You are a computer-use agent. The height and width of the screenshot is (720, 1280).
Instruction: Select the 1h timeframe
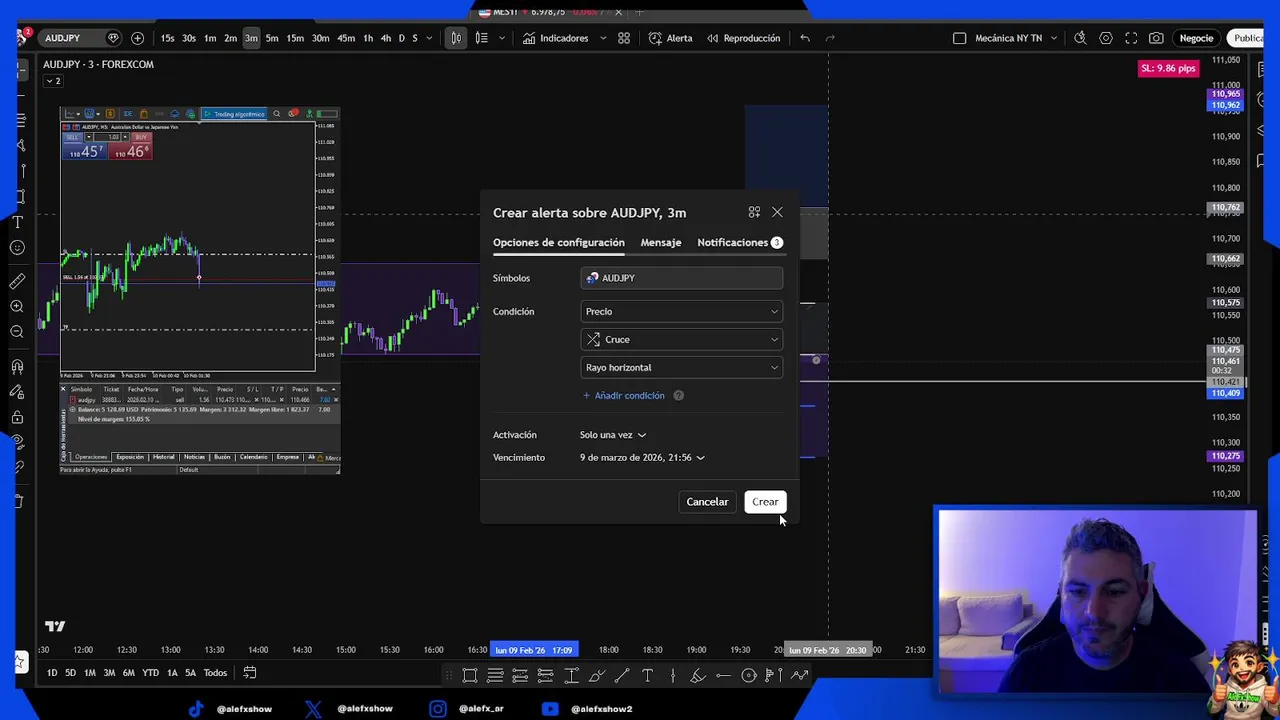368,38
